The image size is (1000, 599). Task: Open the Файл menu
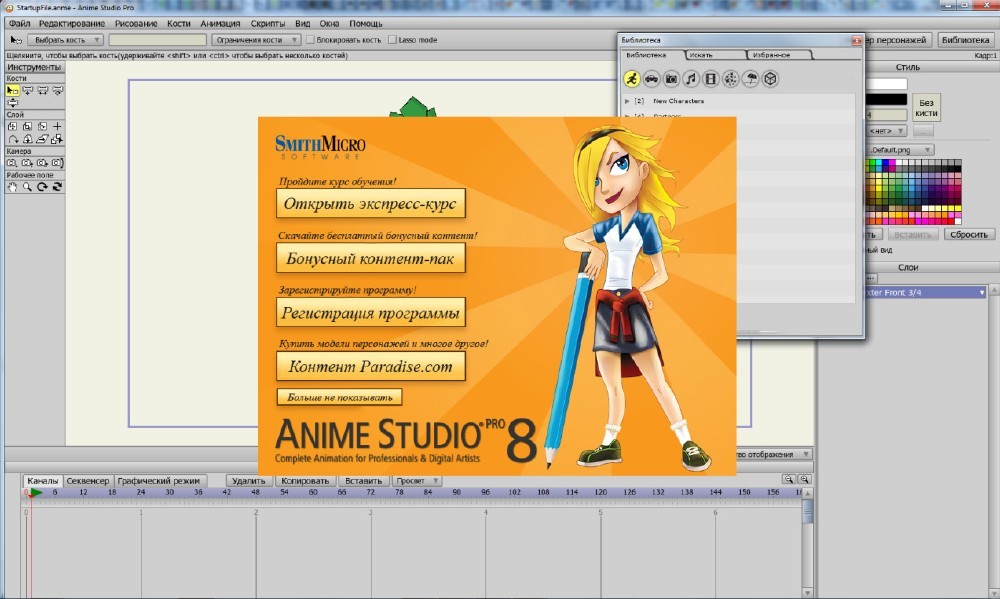pos(20,24)
